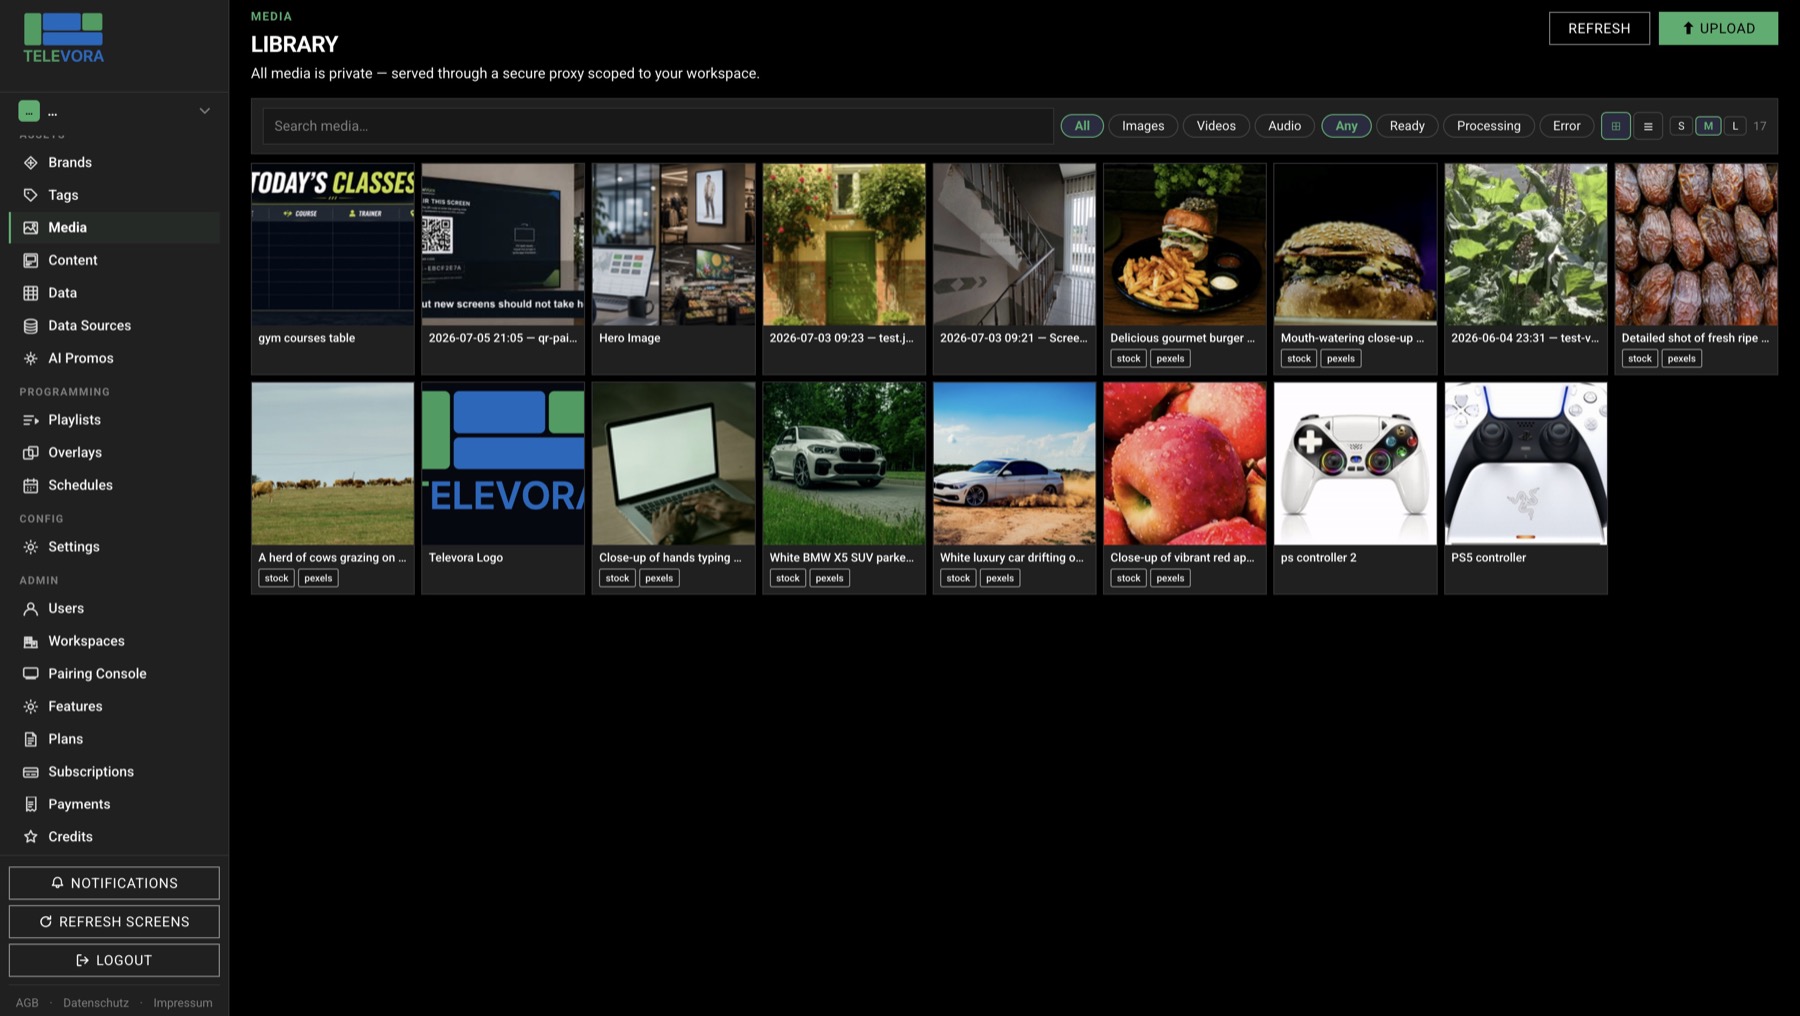This screenshot has height=1016, width=1800.
Task: Open the White BMW X5 SUV image
Action: pyautogui.click(x=844, y=464)
